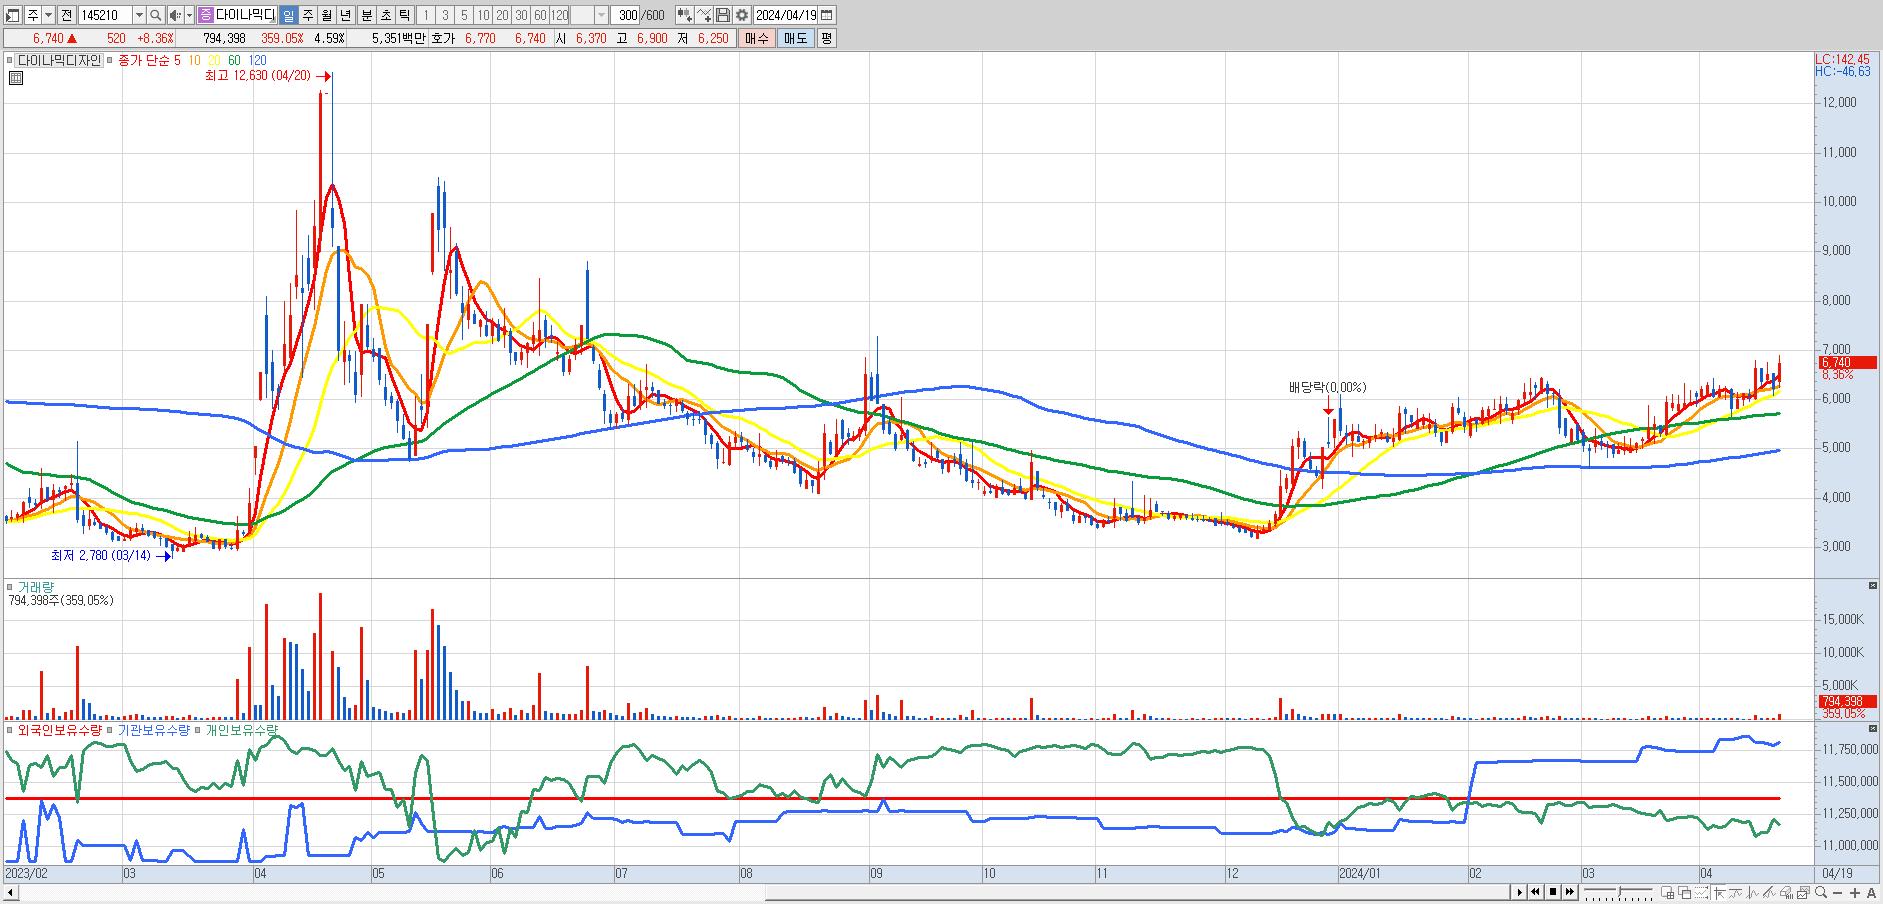The width and height of the screenshot is (1883, 904).
Task: Select the weekly (주) chart period
Action: point(307,15)
